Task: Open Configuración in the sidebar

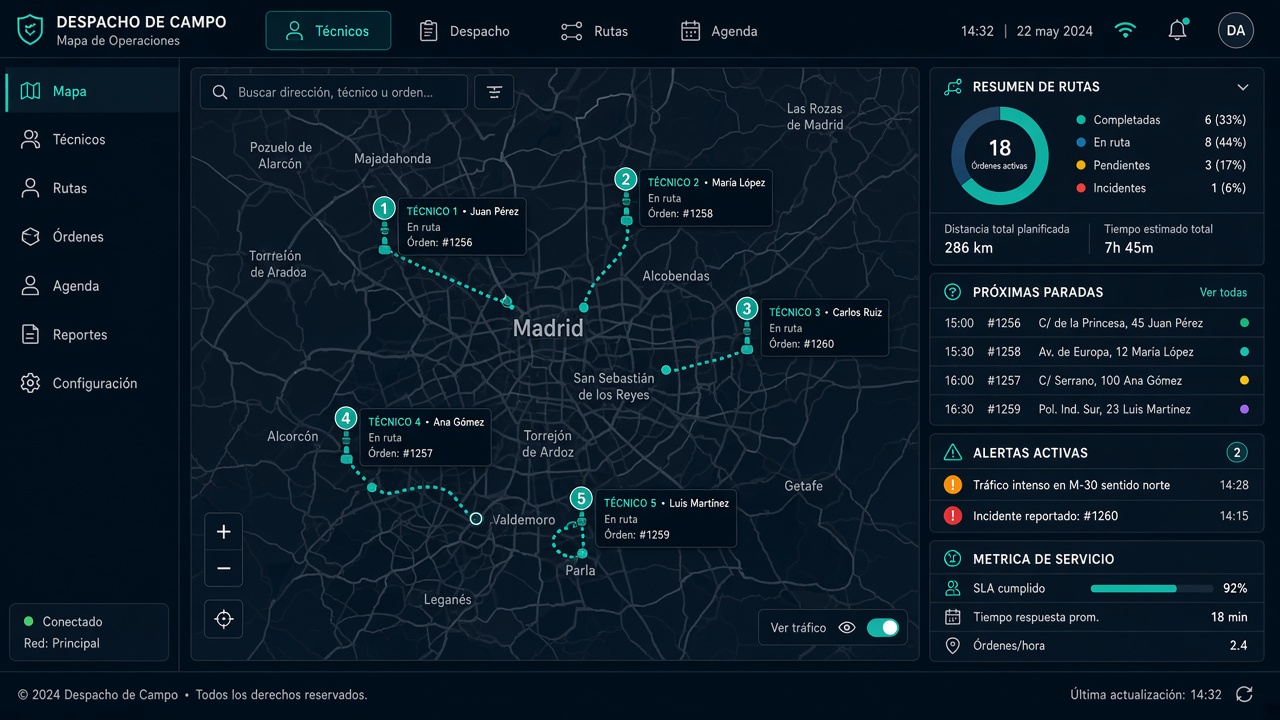Action: point(92,383)
